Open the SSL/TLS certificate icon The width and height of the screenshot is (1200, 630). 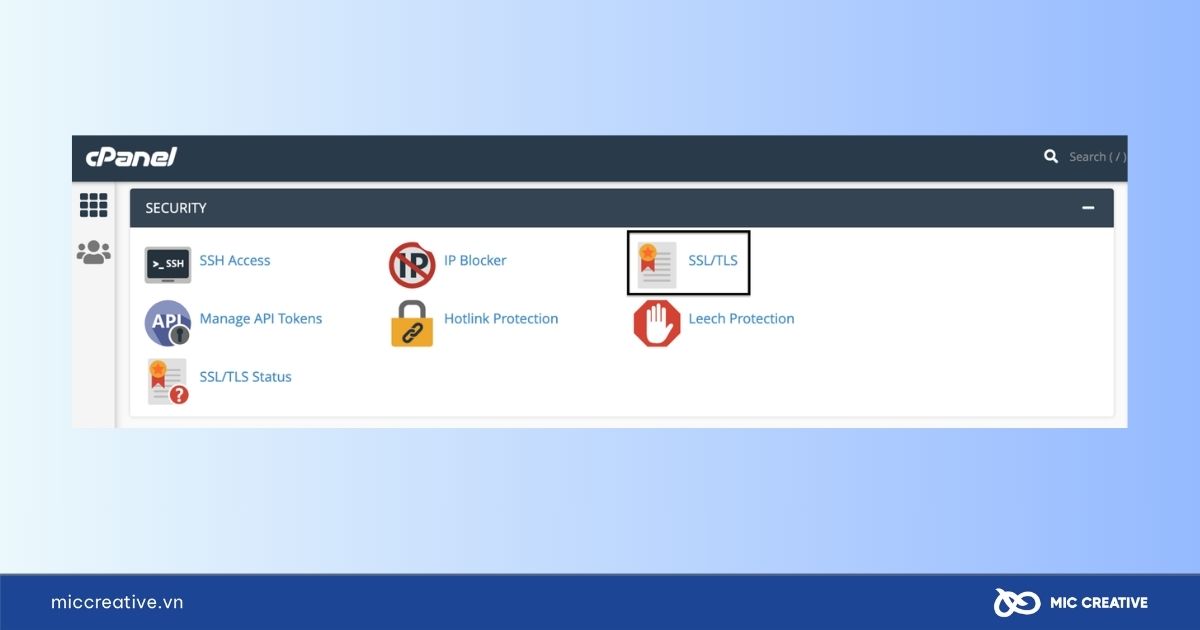pyautogui.click(x=657, y=265)
